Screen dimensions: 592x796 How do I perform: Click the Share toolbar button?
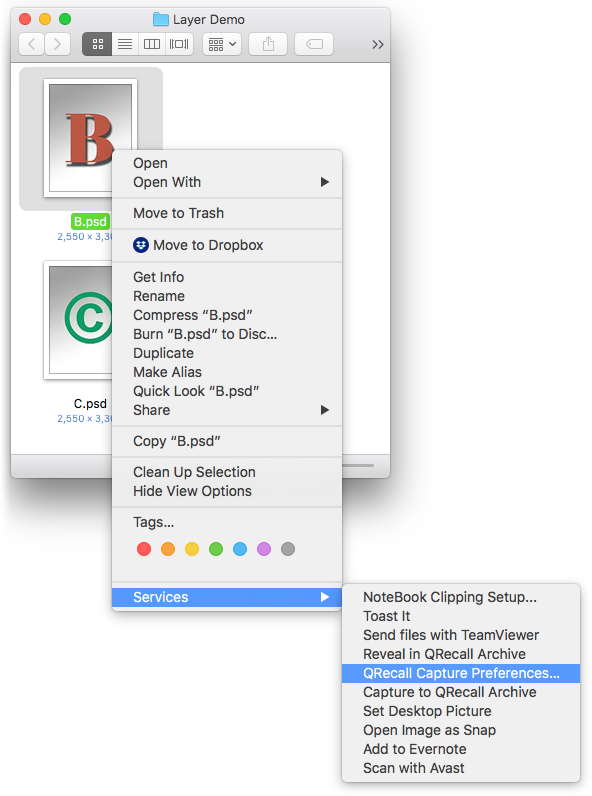[268, 44]
